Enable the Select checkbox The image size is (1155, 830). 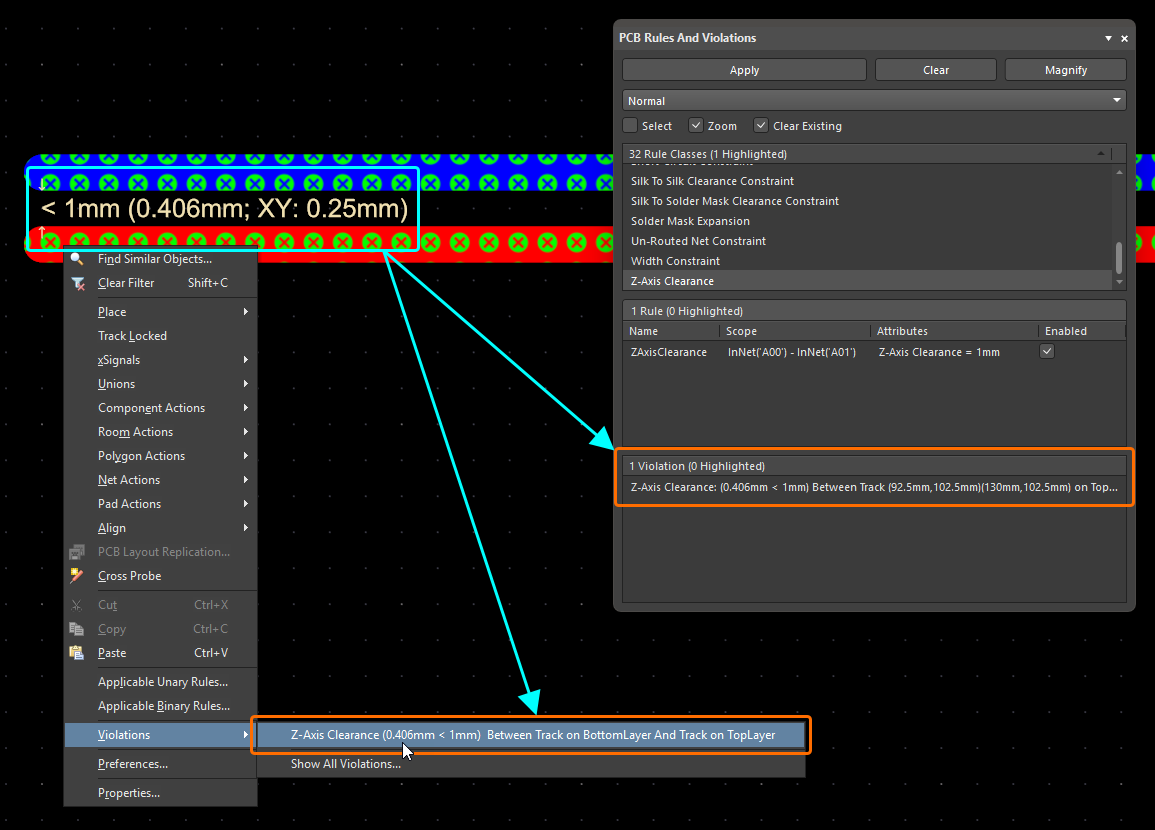[630, 126]
